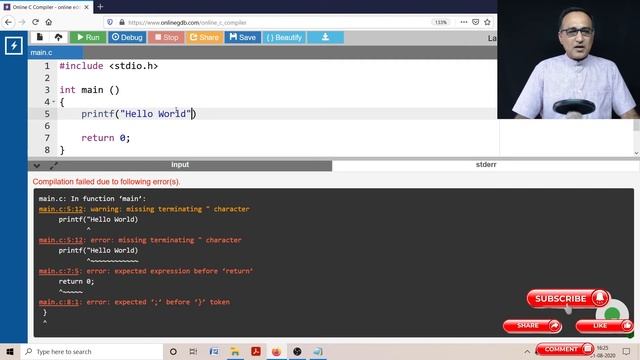Click line number 6 in the gutter

[47, 126]
